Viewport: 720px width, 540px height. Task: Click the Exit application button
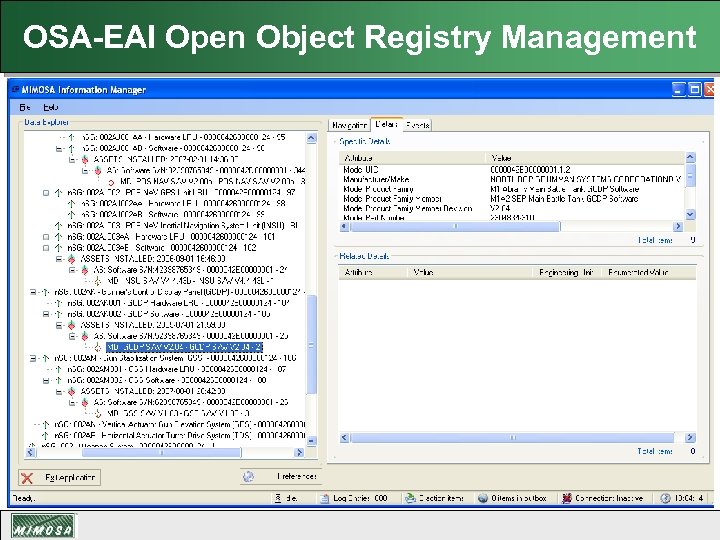[x=59, y=478]
